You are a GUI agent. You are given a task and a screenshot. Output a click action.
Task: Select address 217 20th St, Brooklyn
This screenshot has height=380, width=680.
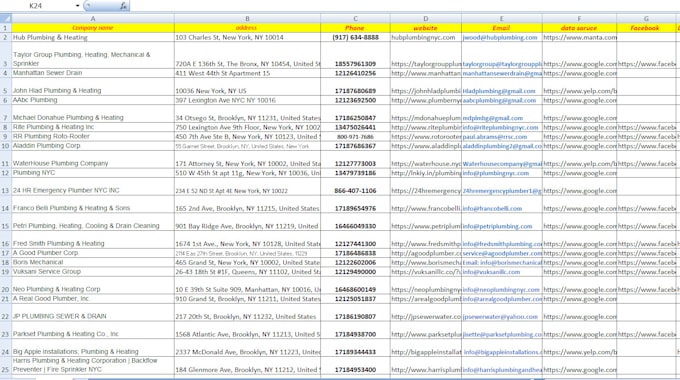[x=247, y=312]
